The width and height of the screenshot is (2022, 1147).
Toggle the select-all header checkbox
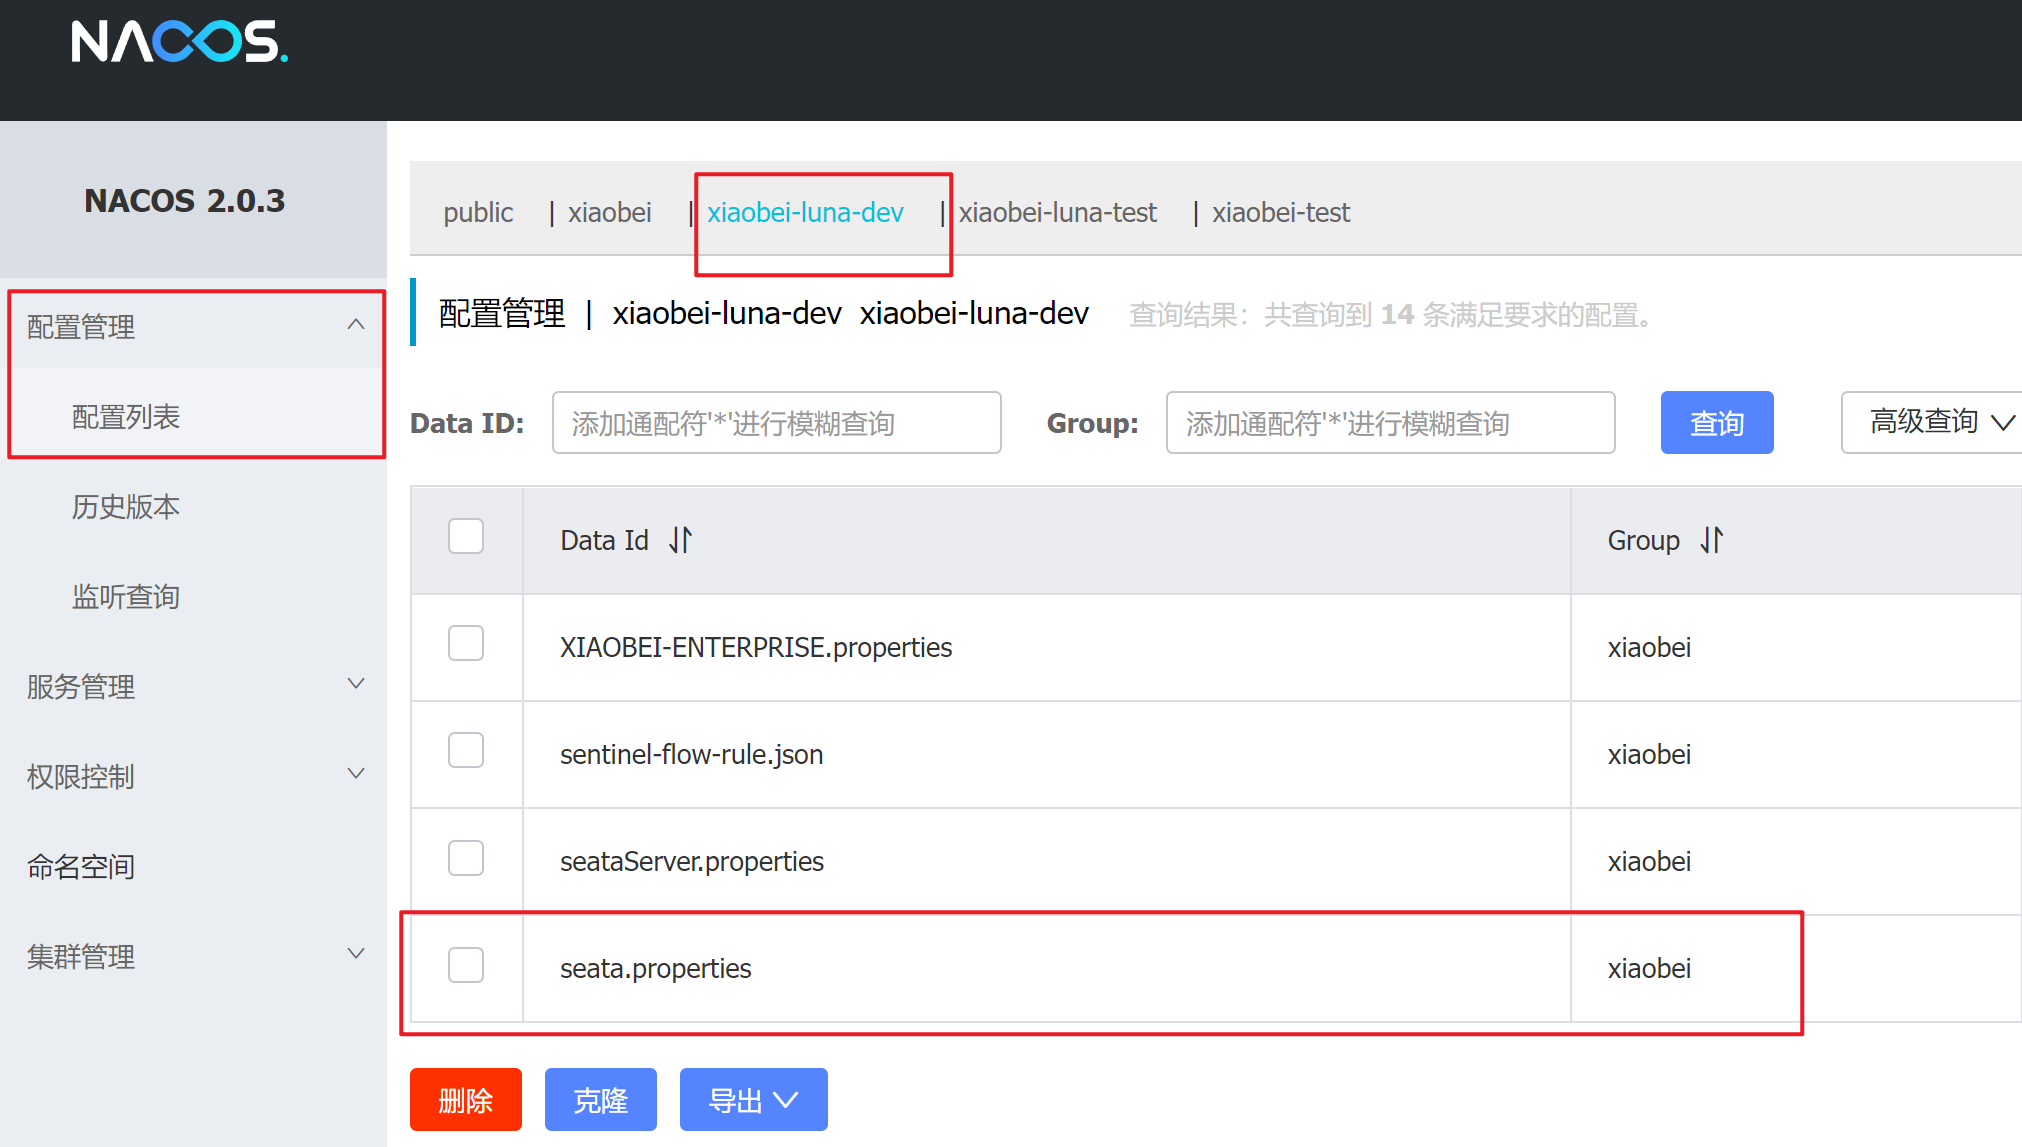(x=466, y=536)
